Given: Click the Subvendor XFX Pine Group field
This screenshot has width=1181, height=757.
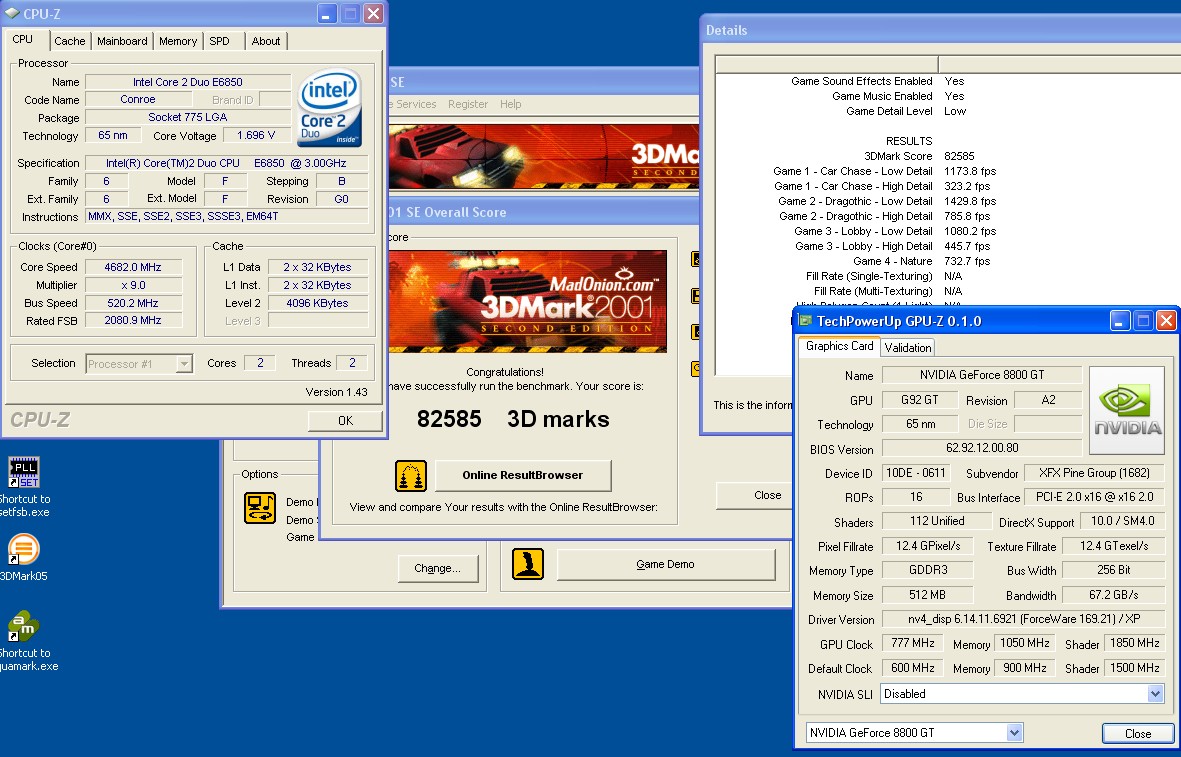Looking at the screenshot, I should pos(1094,473).
